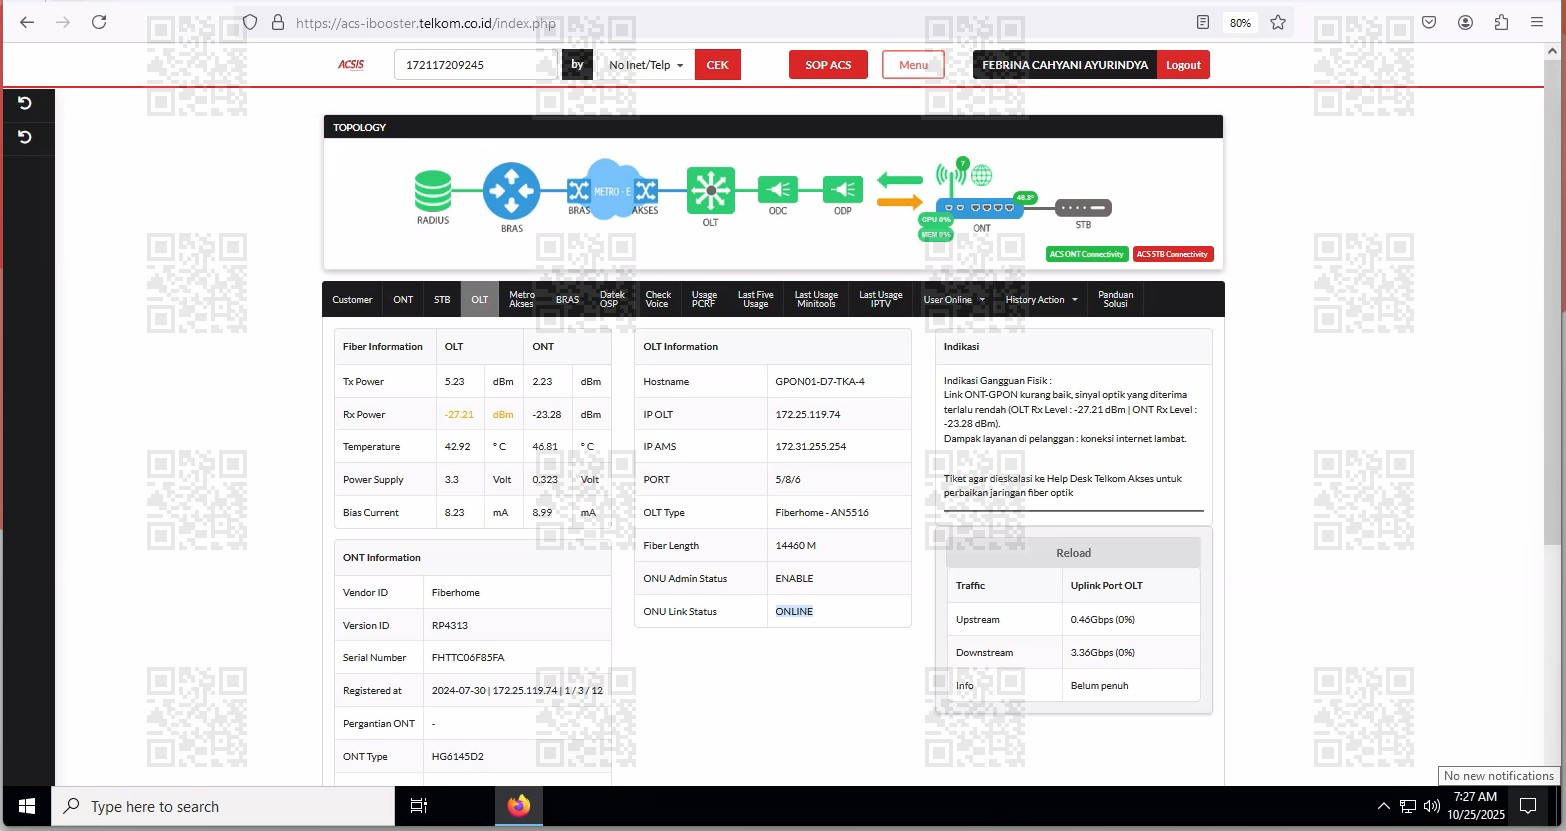The width and height of the screenshot is (1566, 831).
Task: Click the serial number FHTTC06F85FA
Action: coord(468,658)
